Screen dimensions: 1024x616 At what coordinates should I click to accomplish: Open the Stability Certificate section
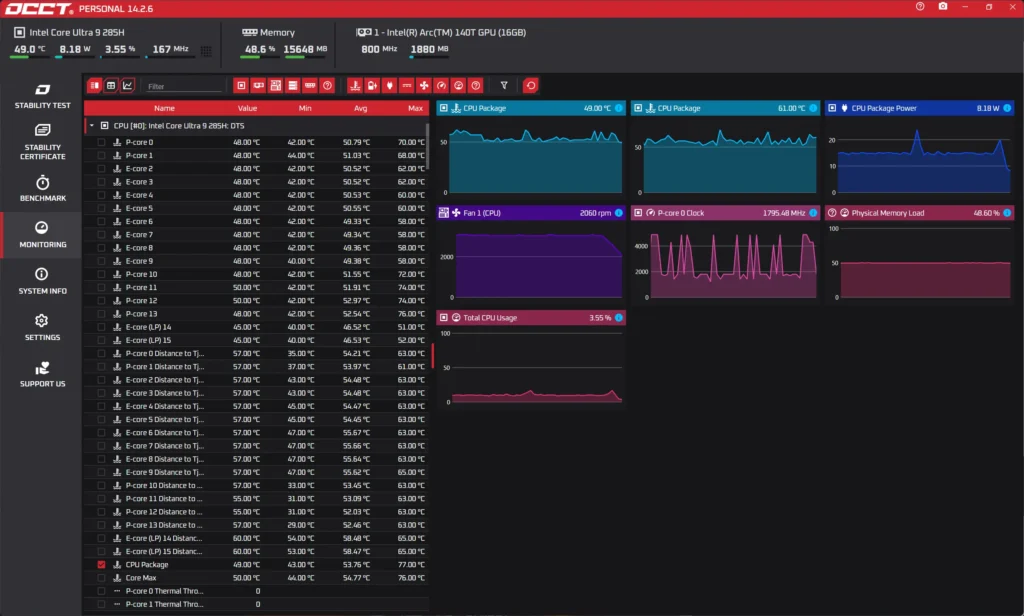click(x=42, y=142)
